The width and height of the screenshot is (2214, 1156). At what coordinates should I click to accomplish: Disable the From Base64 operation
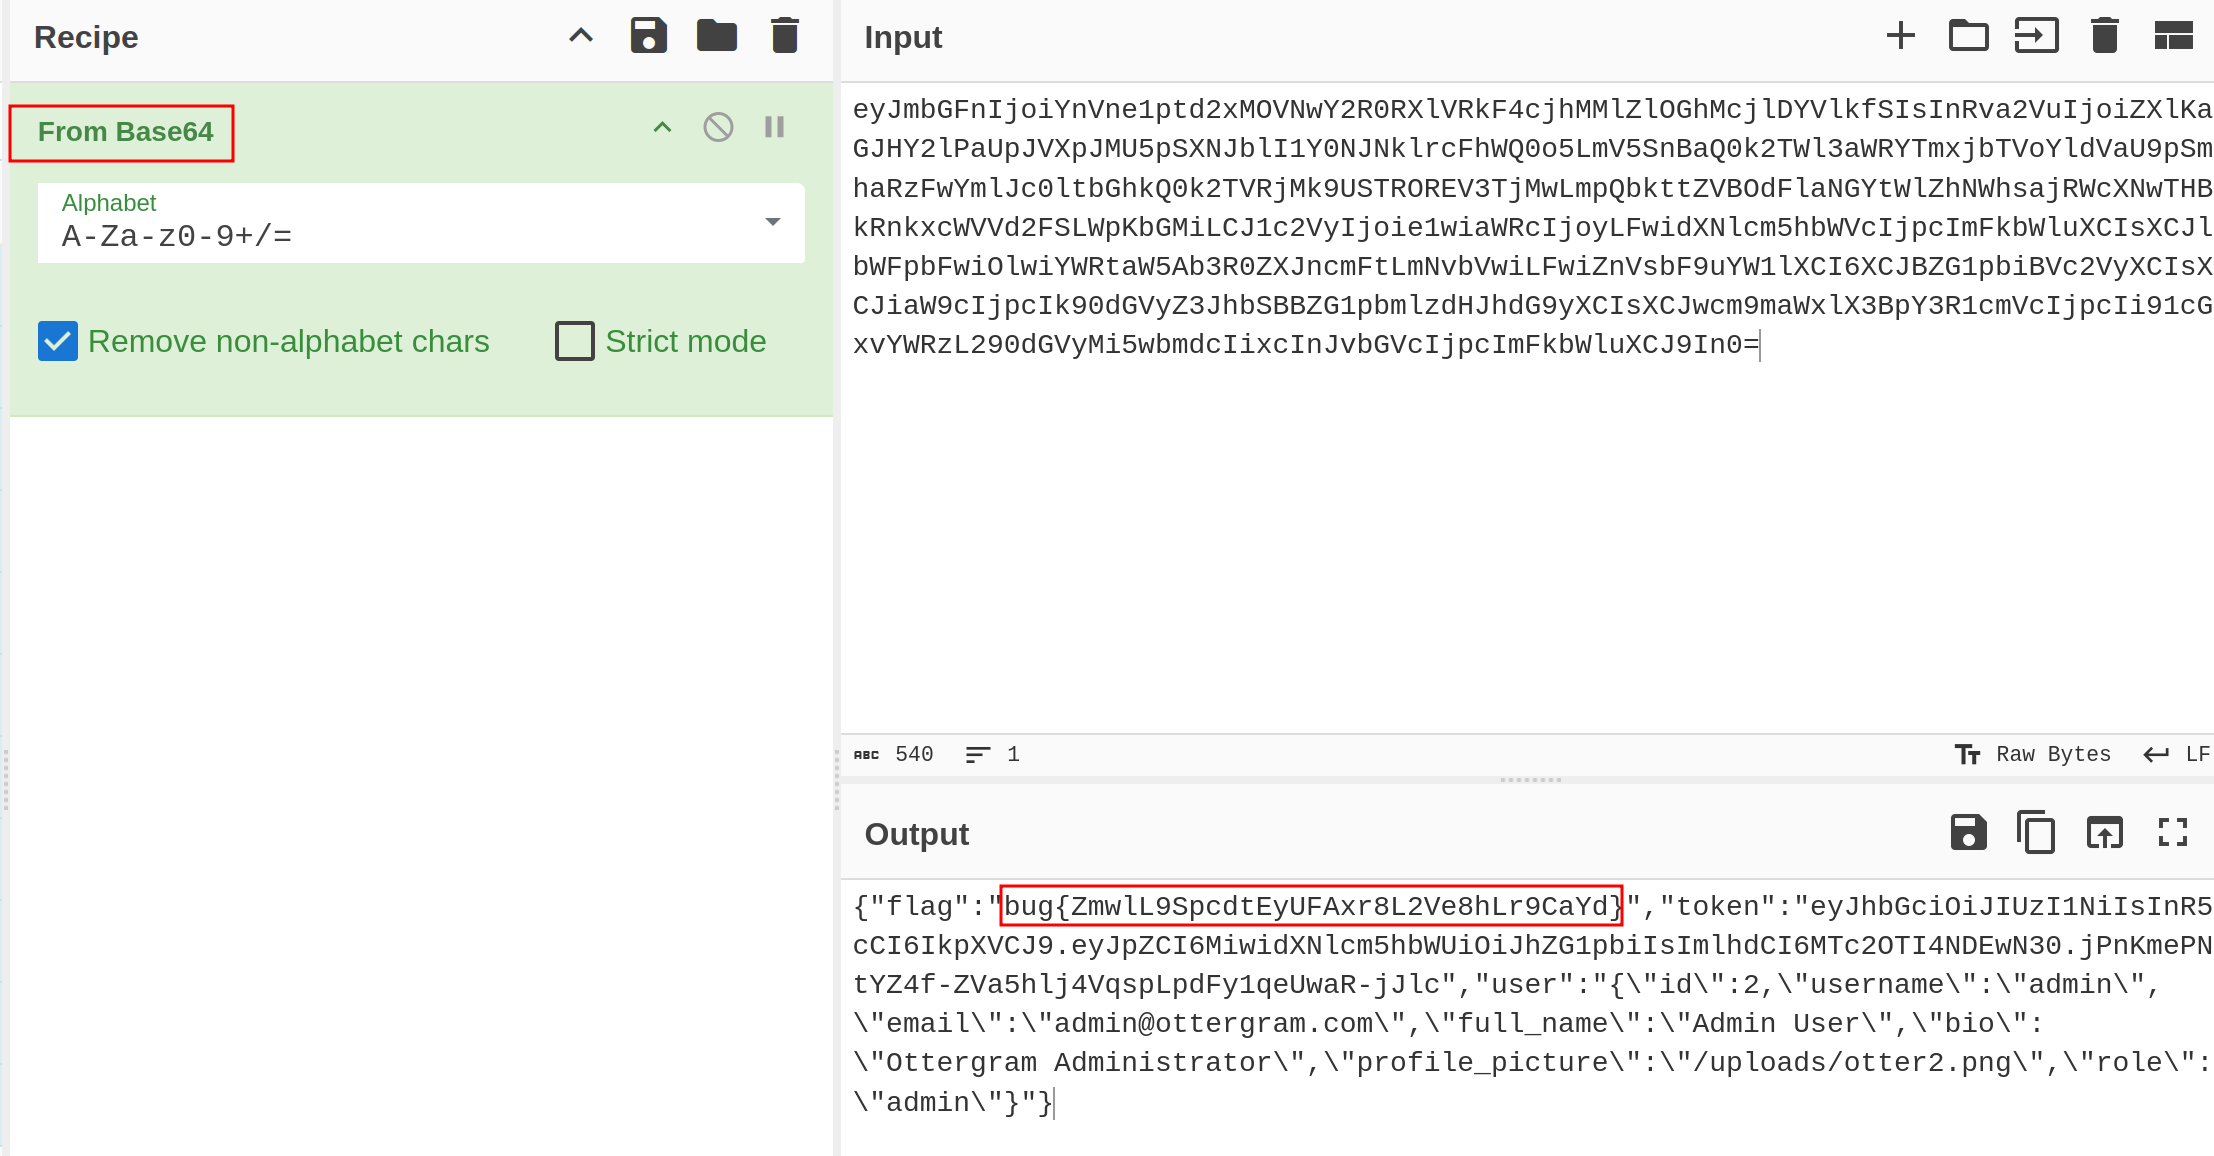pyautogui.click(x=718, y=127)
